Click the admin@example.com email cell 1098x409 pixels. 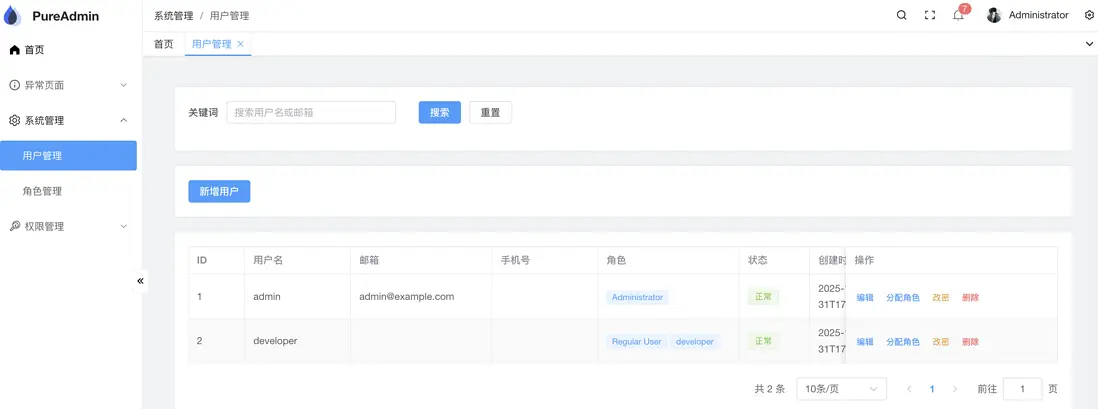pyautogui.click(x=407, y=296)
